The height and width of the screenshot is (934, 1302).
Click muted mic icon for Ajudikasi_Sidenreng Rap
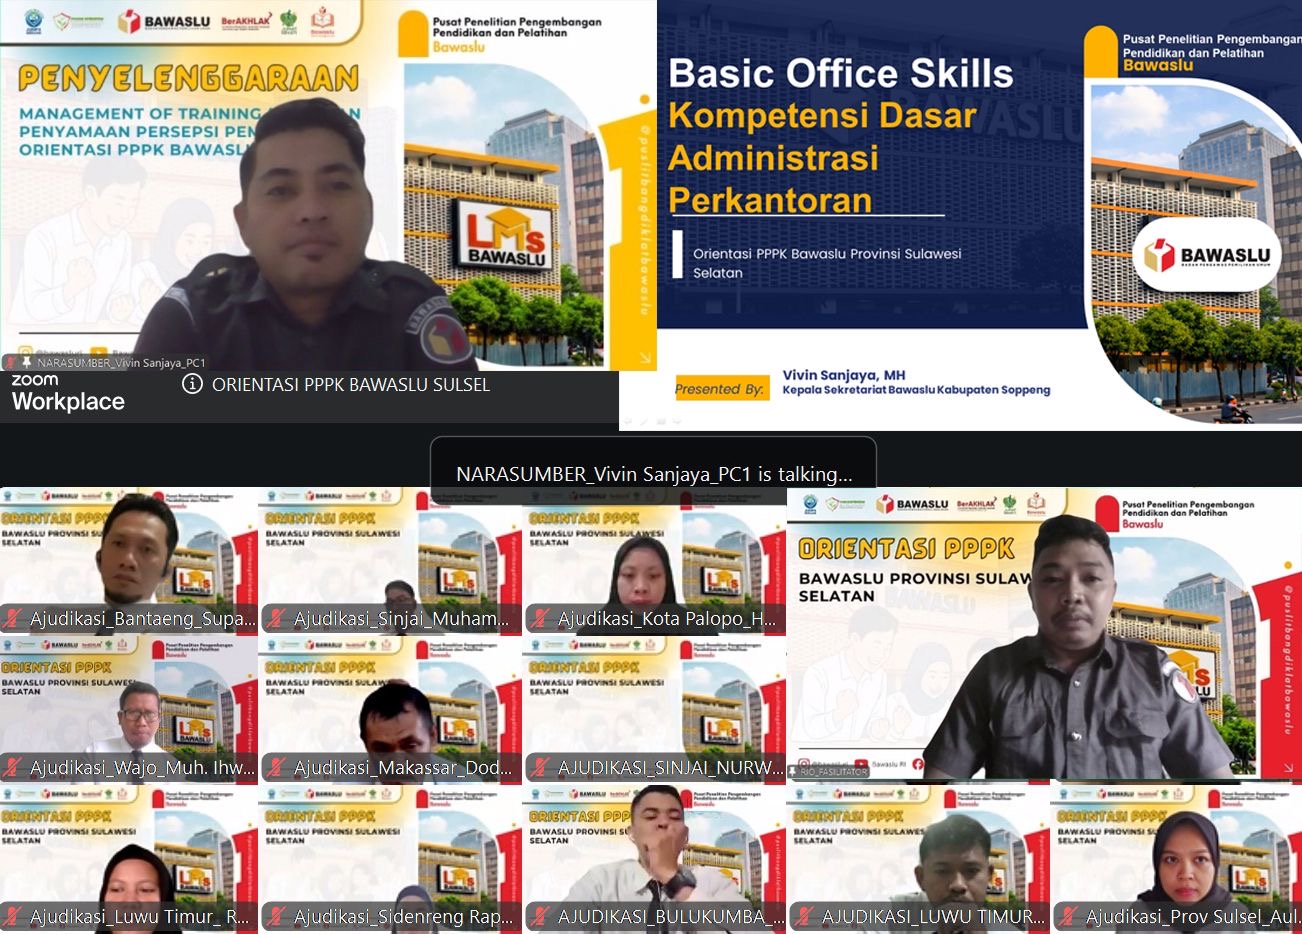click(277, 916)
